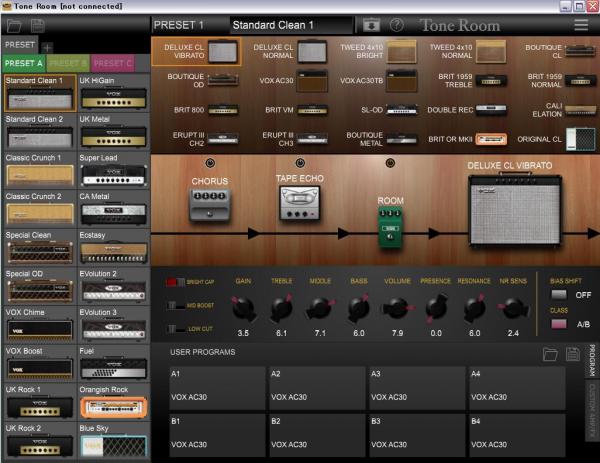Pick the VOX AC30TB amp model

(378, 81)
